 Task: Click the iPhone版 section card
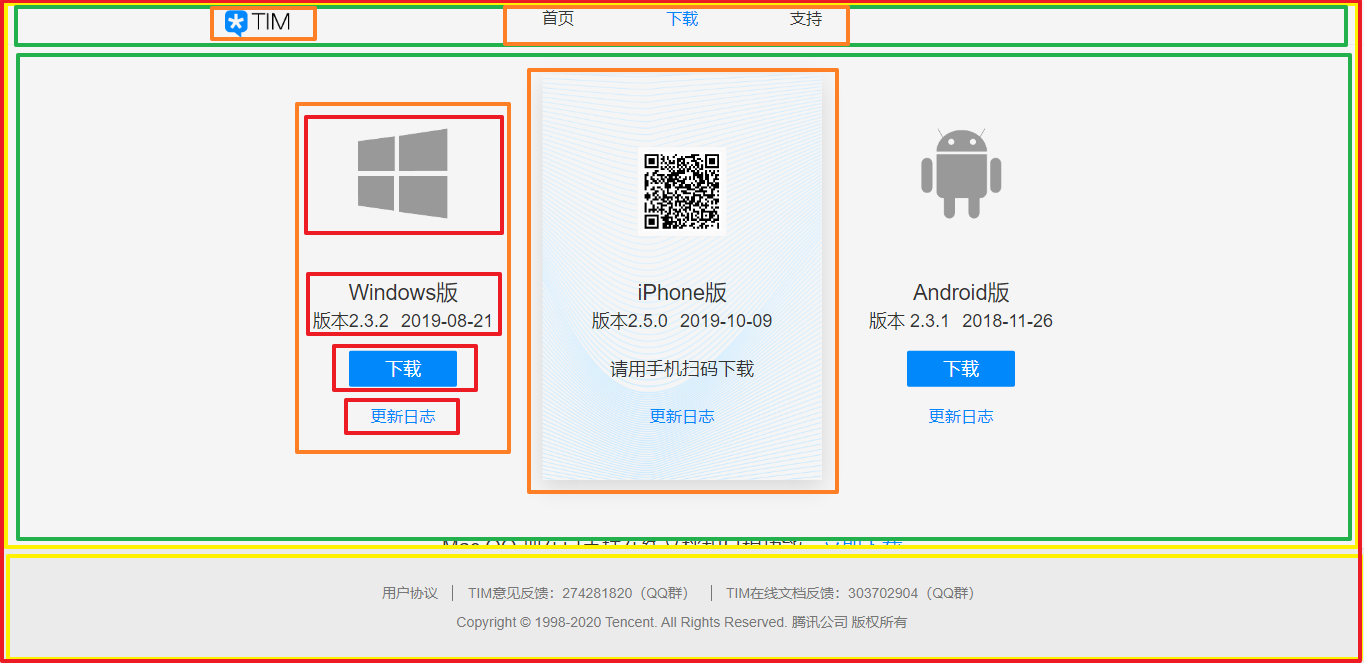pos(681,279)
